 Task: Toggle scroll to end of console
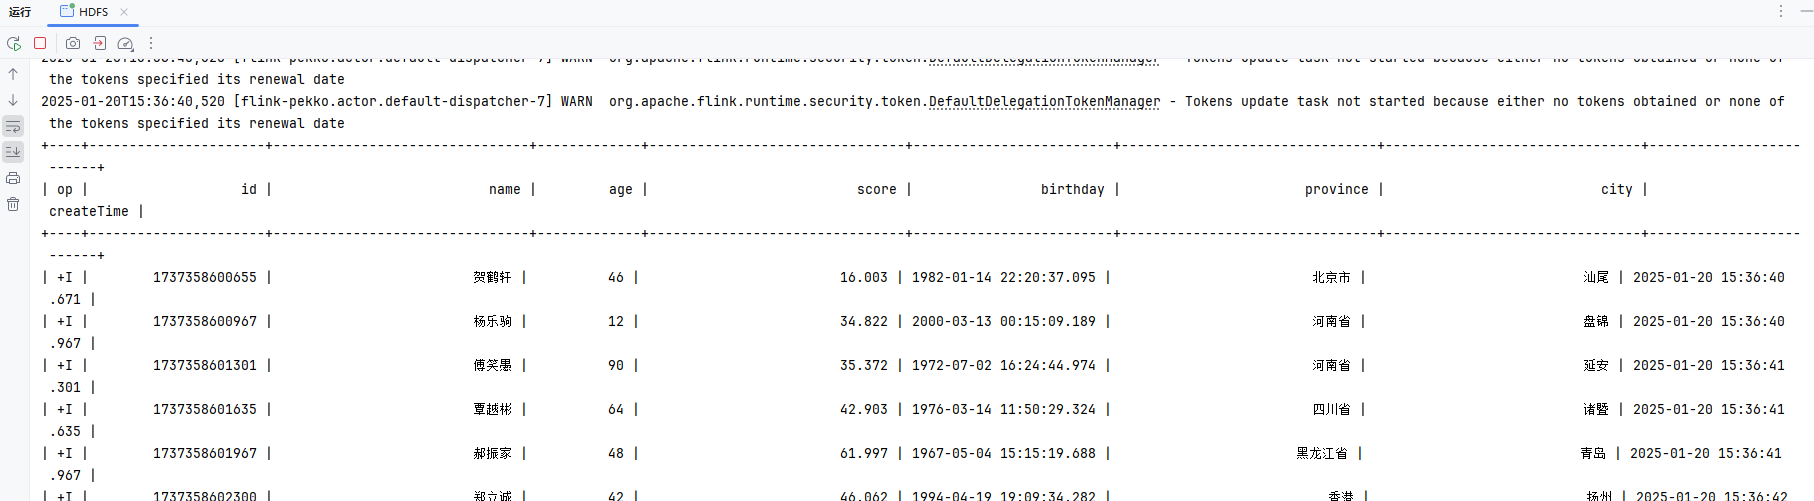13,152
